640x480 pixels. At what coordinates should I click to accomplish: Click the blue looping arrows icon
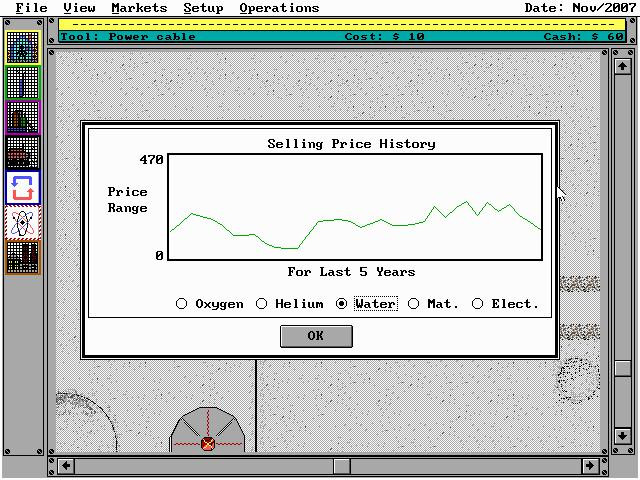click(22, 187)
